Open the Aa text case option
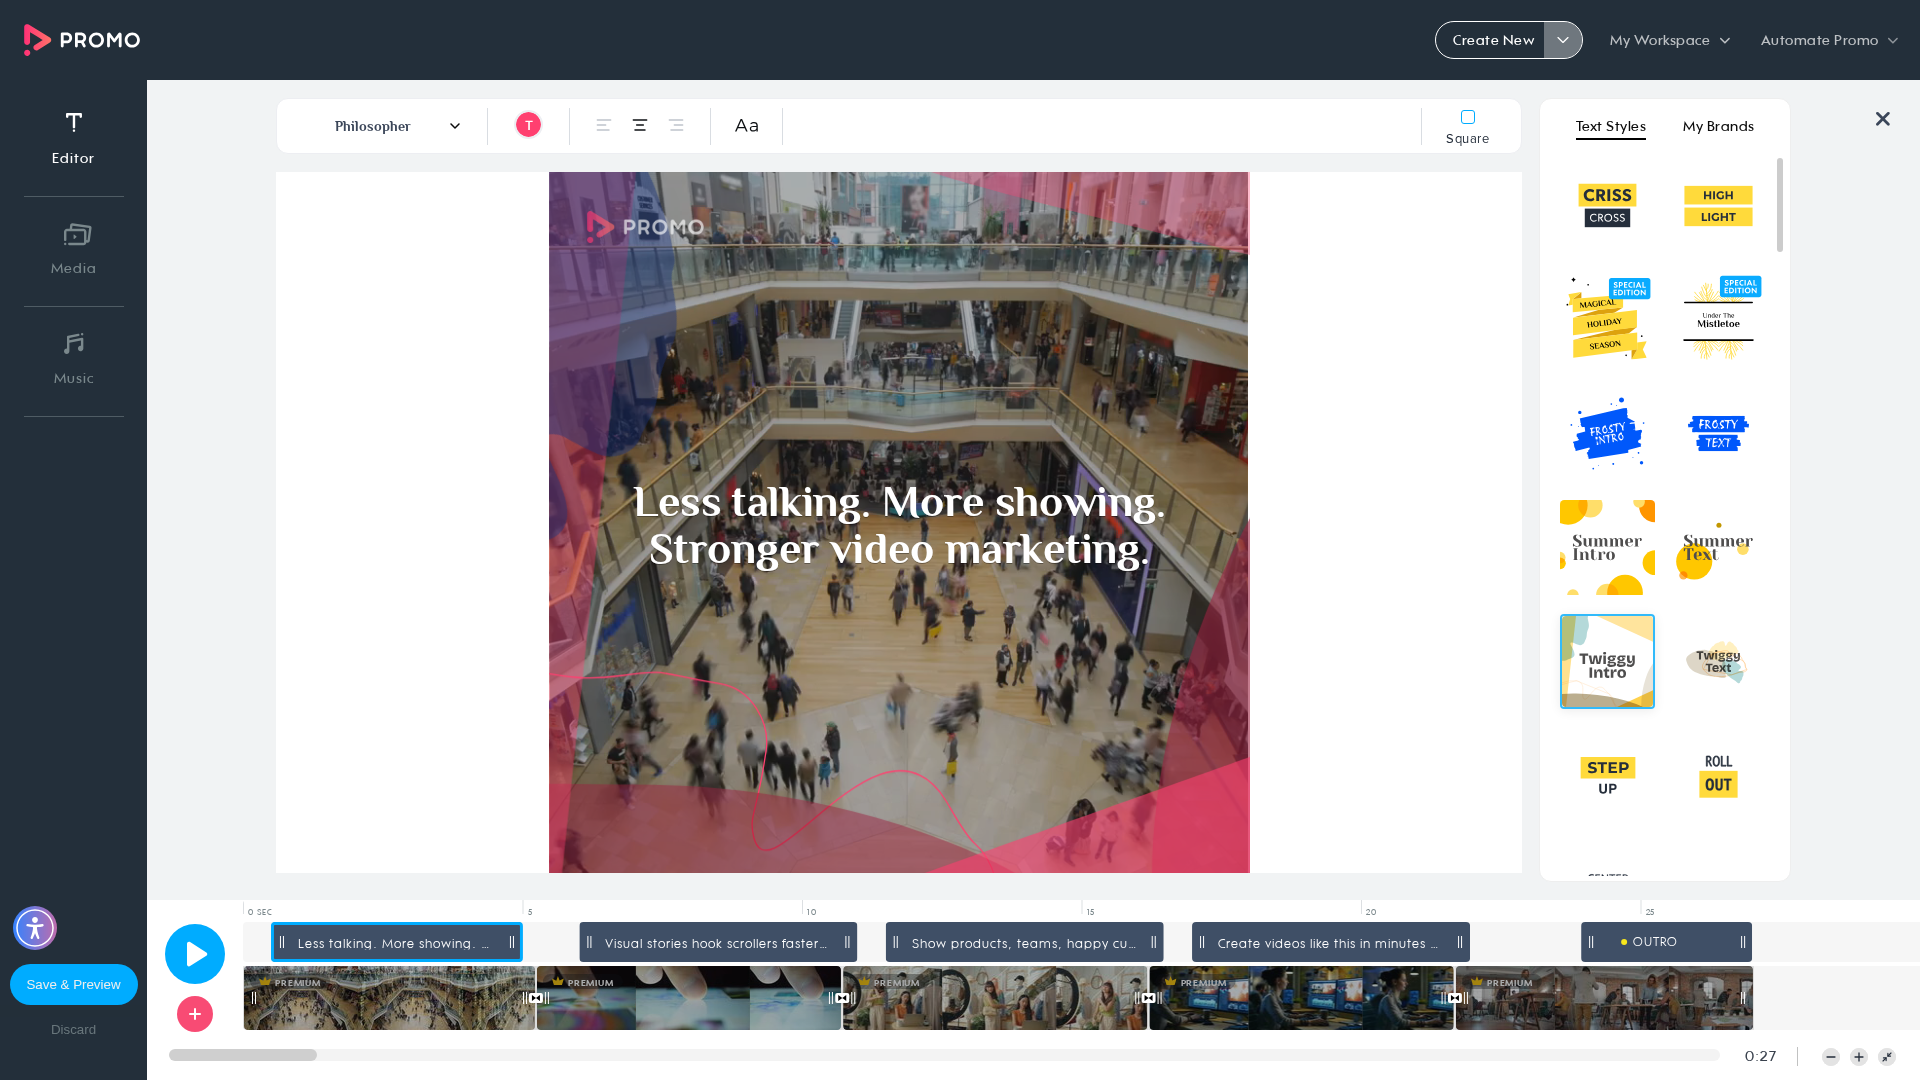 point(747,125)
